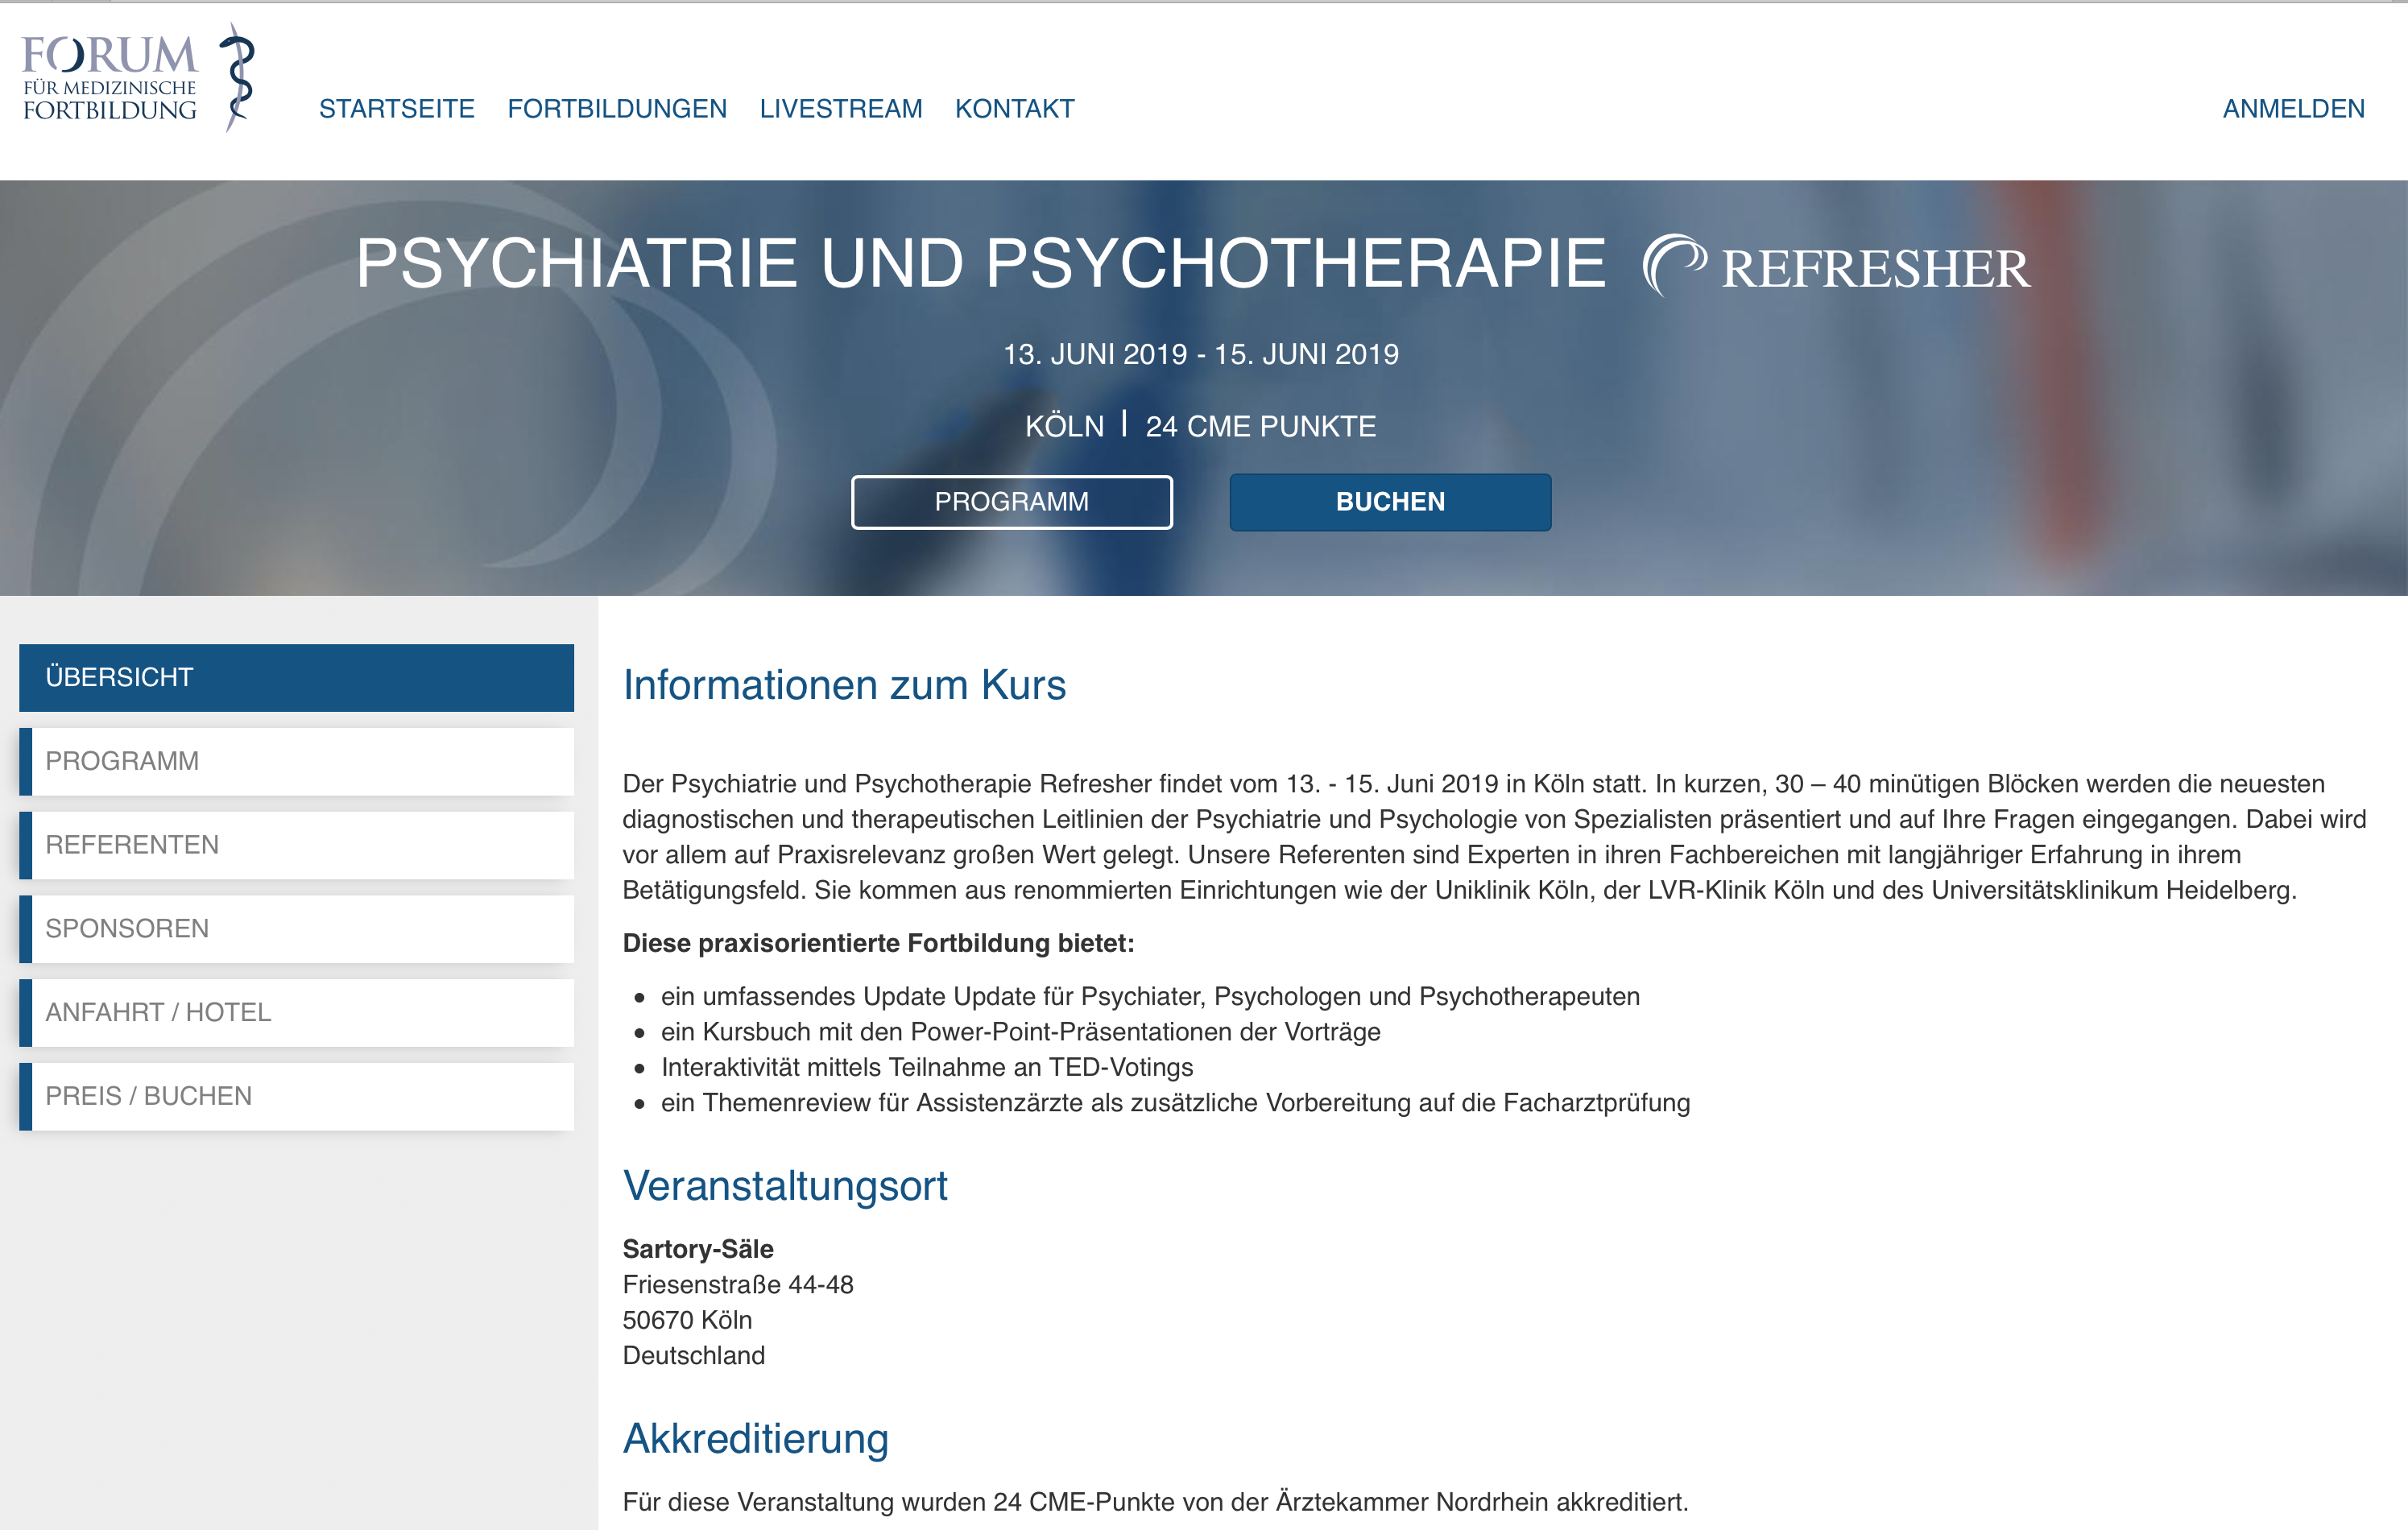This screenshot has height=1530, width=2408.
Task: Click the REFRESHER text in banner
Action: point(1875,268)
